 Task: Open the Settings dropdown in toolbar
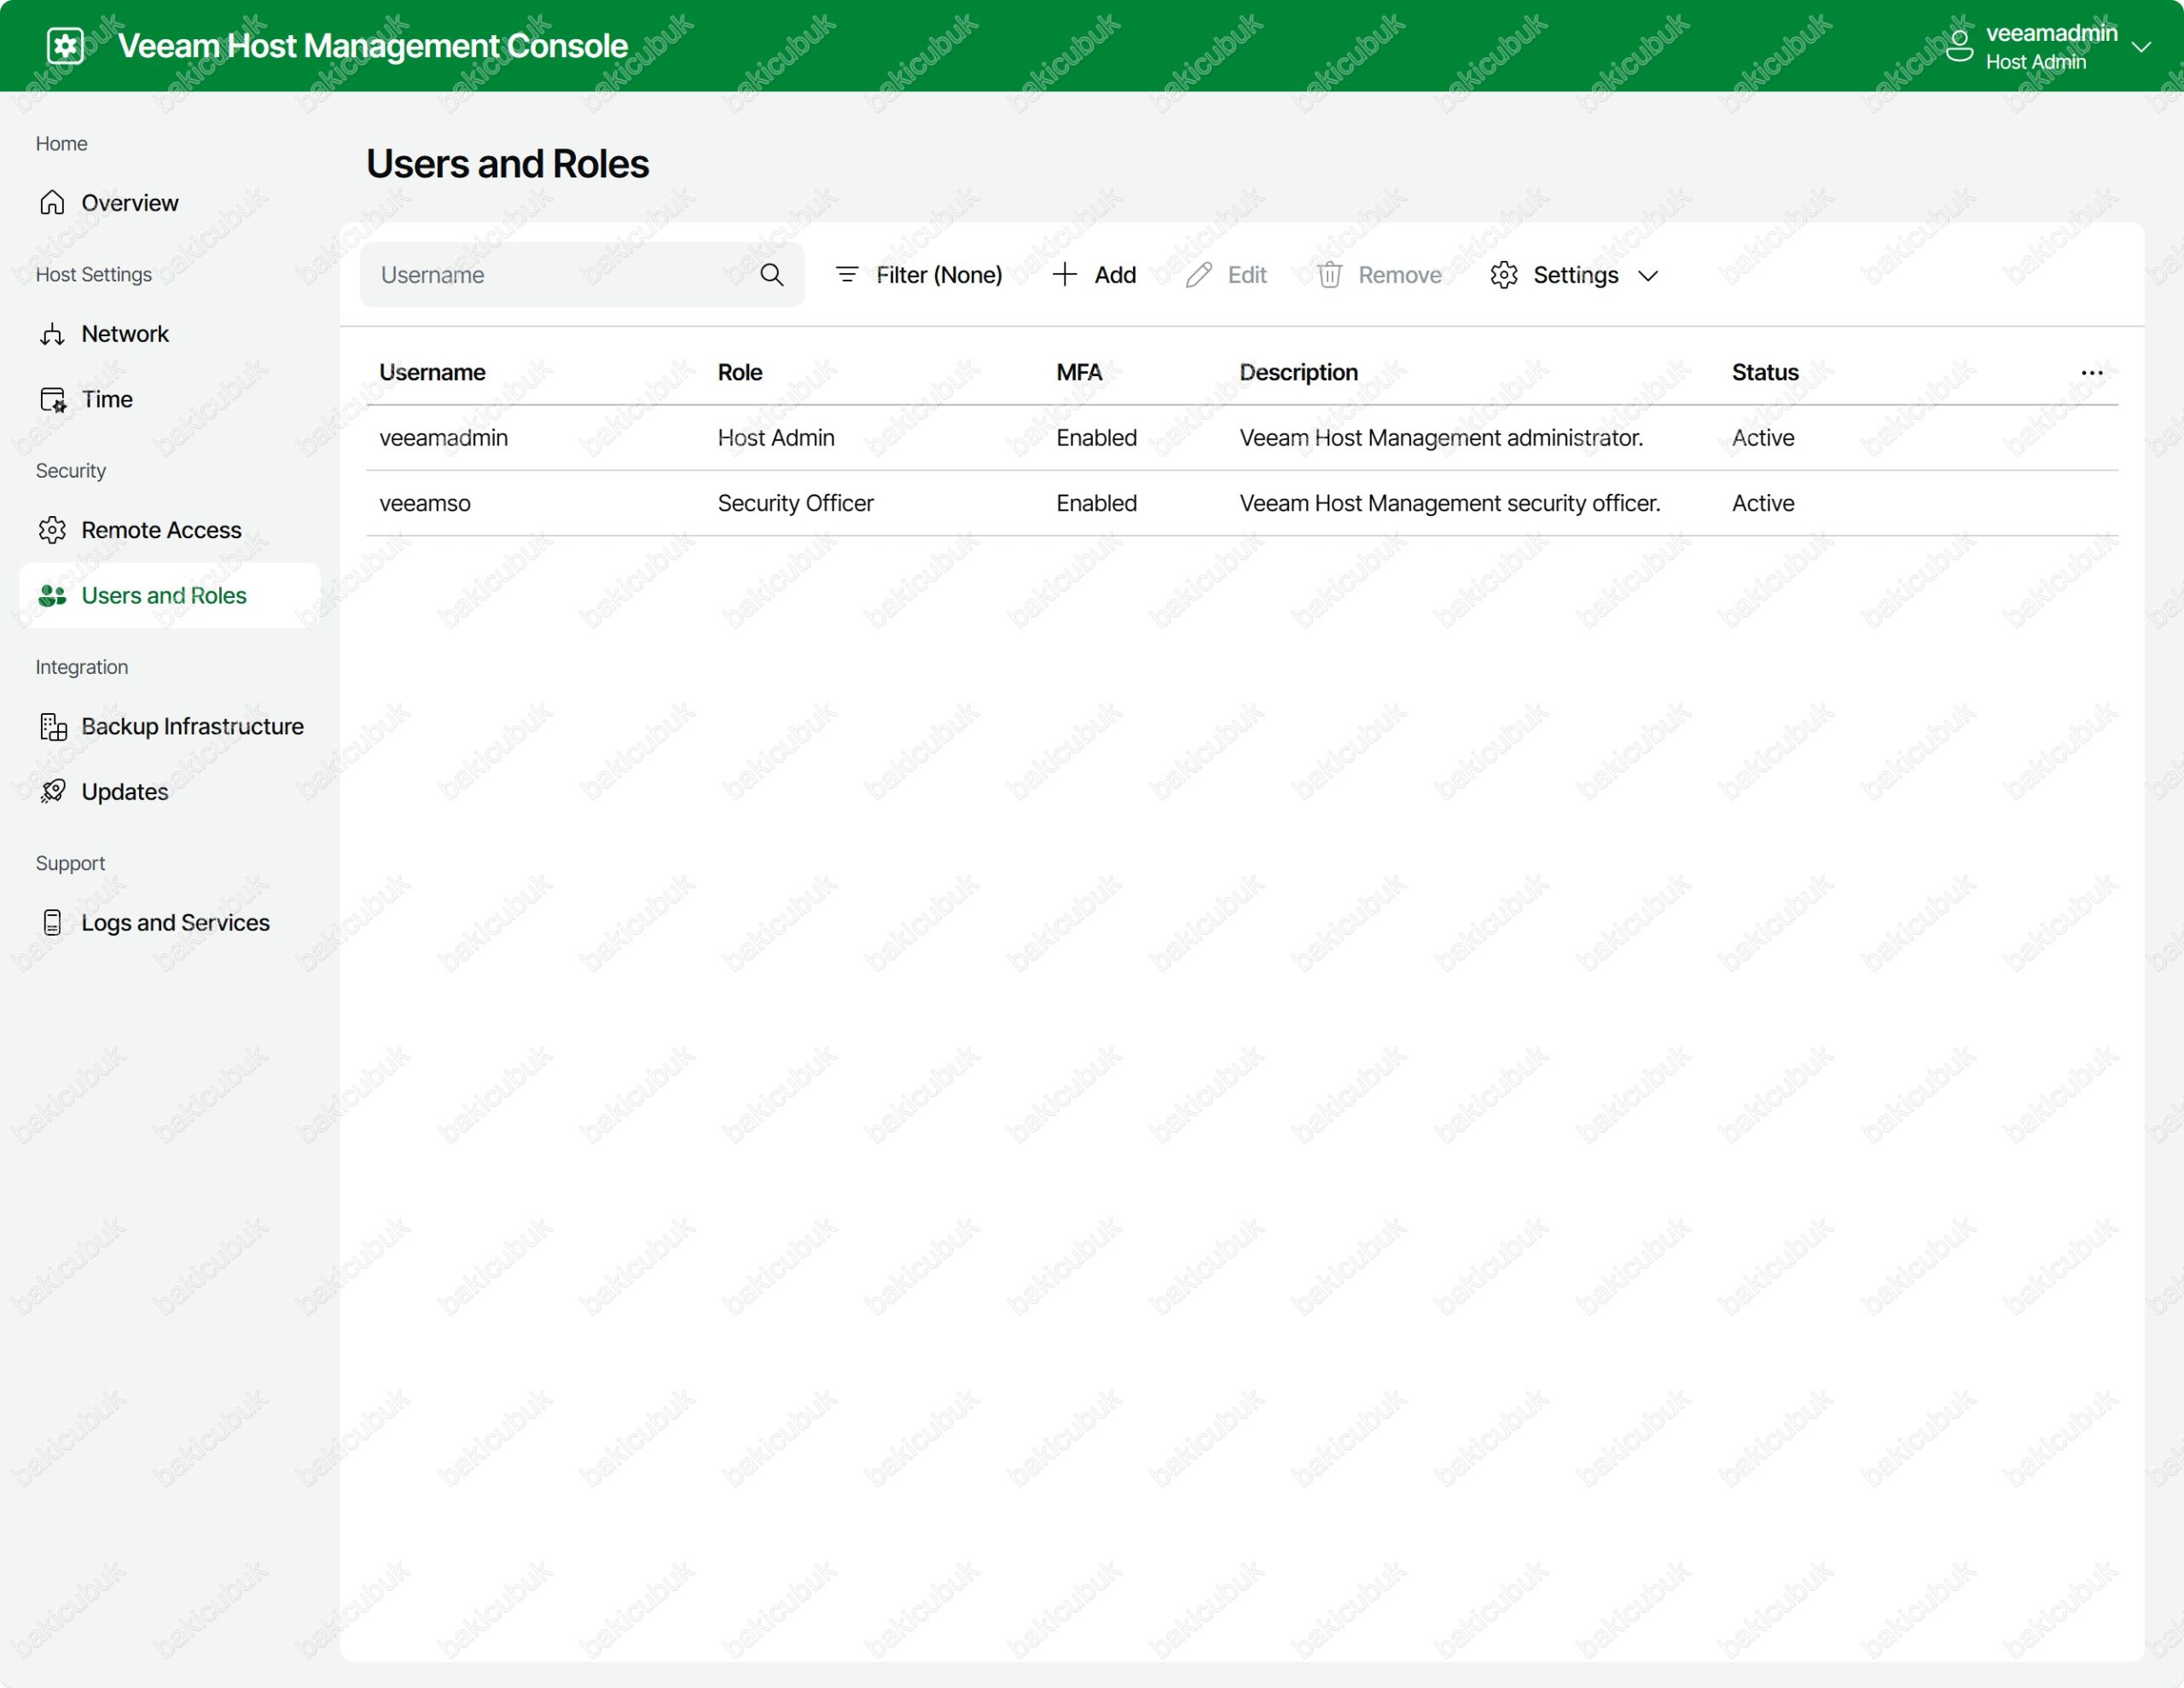pos(1574,275)
